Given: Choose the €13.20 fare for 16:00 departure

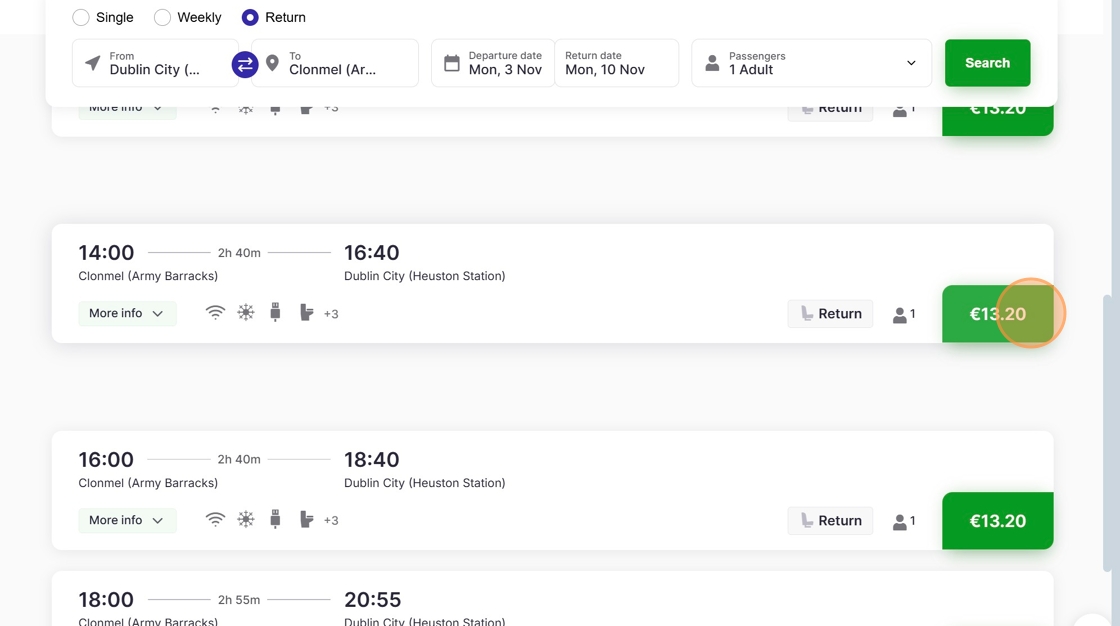Looking at the screenshot, I should [x=997, y=521].
